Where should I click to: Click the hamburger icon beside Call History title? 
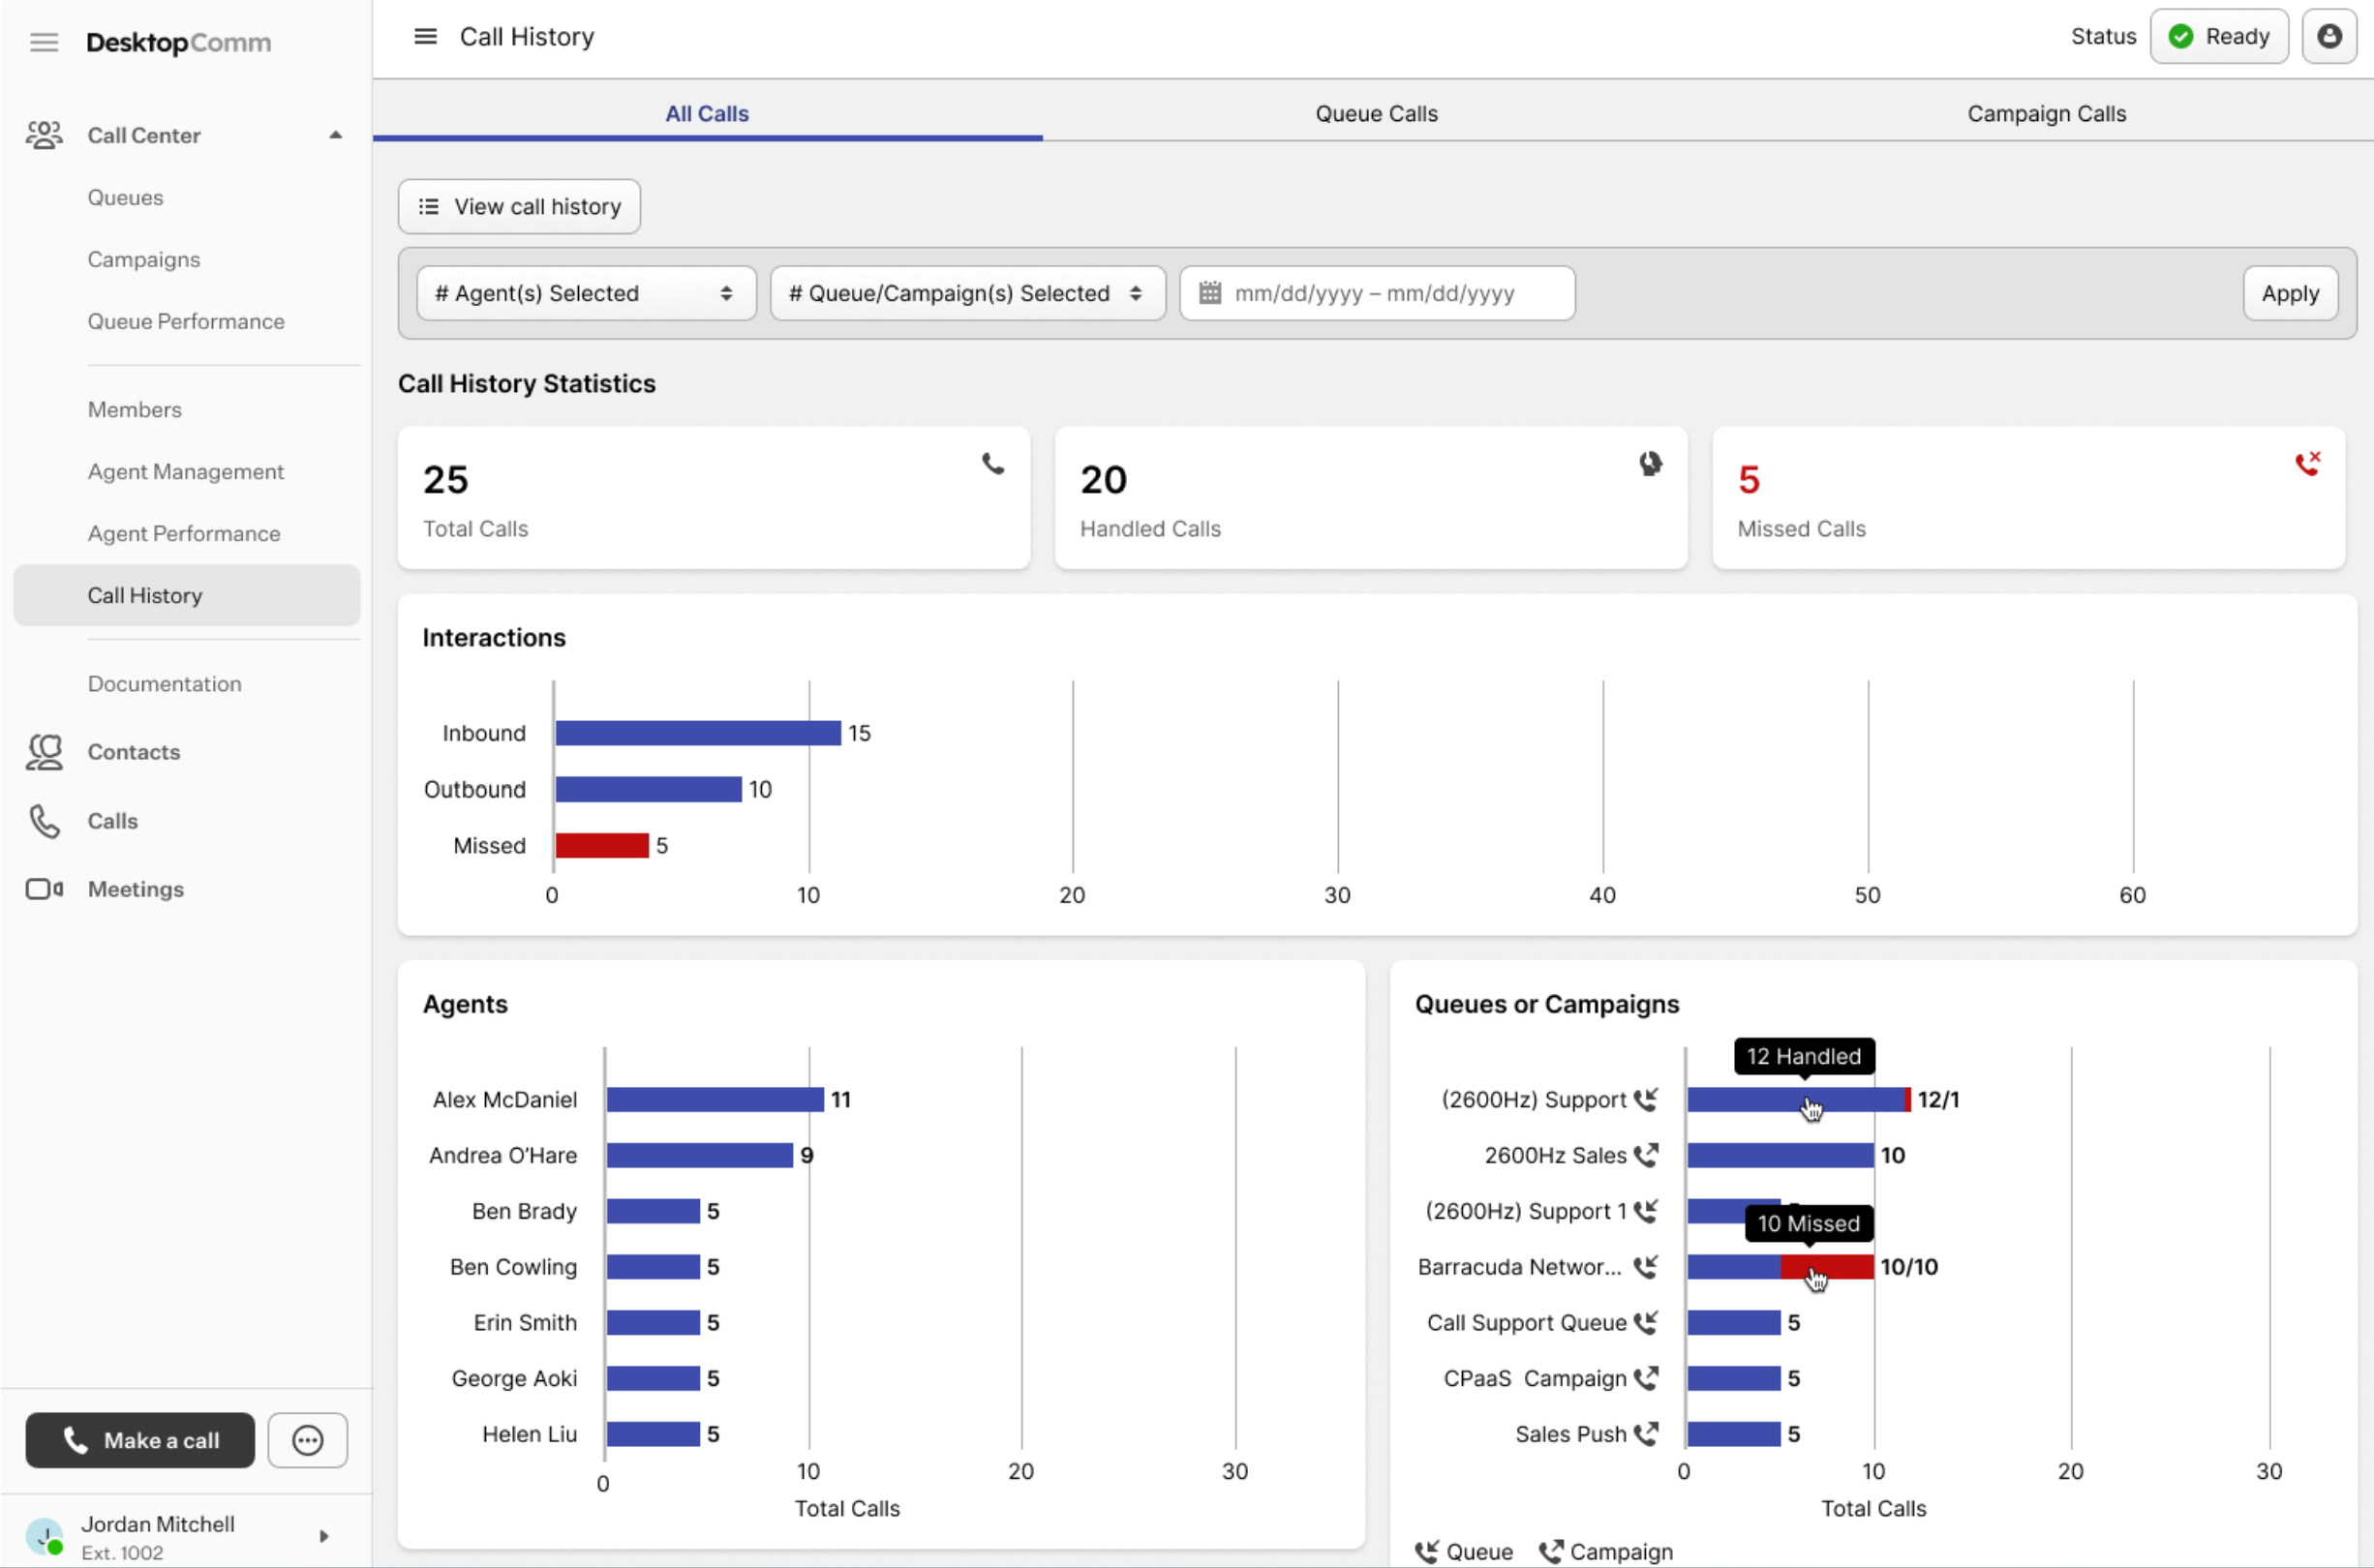[425, 37]
